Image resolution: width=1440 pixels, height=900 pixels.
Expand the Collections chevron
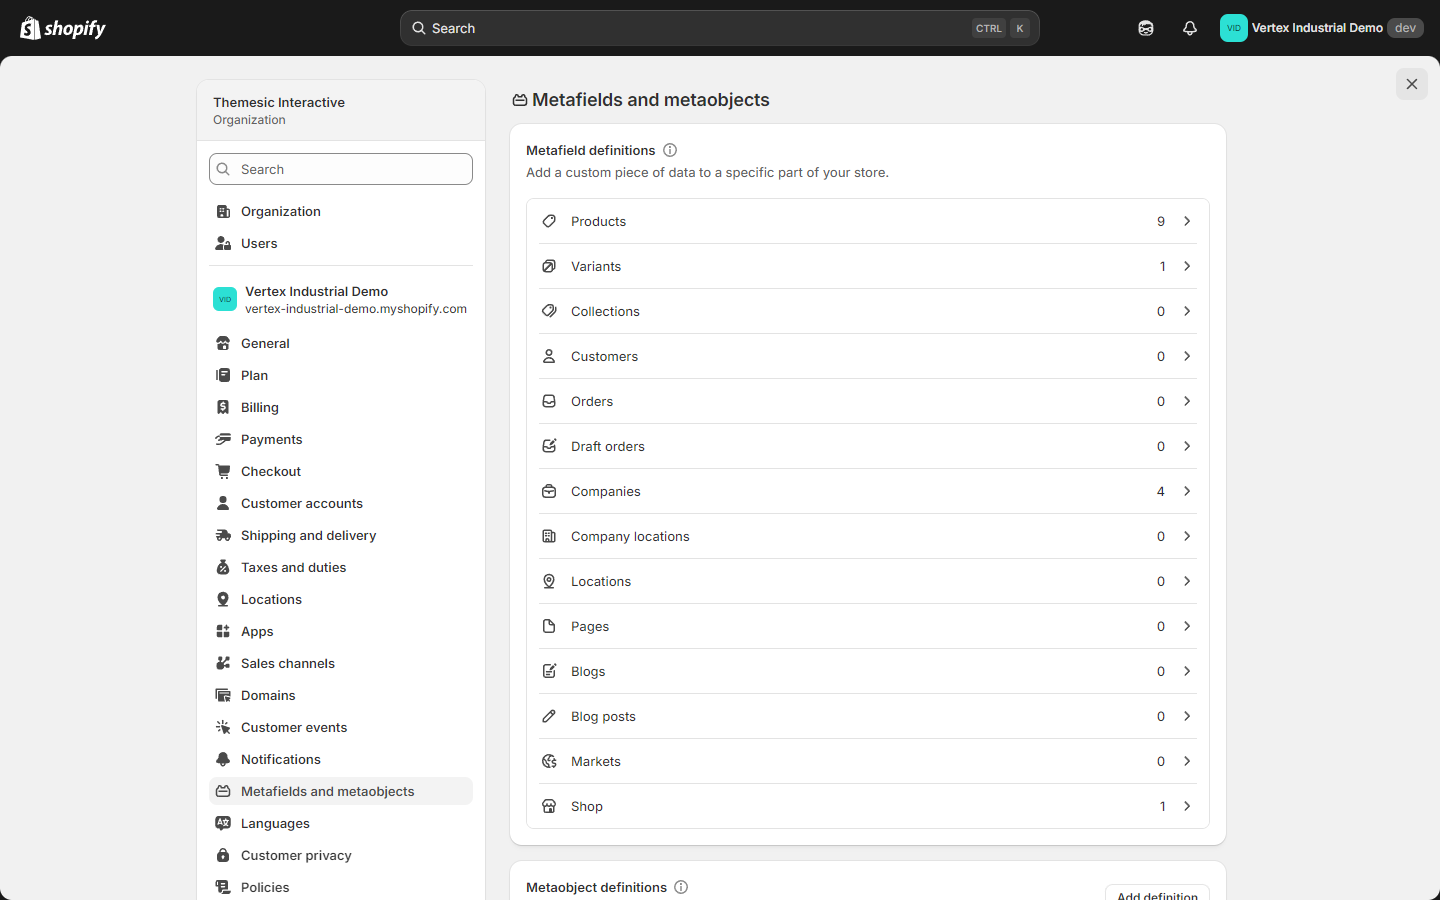pyautogui.click(x=1187, y=311)
